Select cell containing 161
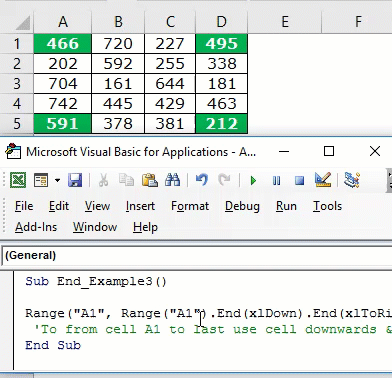Viewport: 392px width, 378px height. pos(118,84)
